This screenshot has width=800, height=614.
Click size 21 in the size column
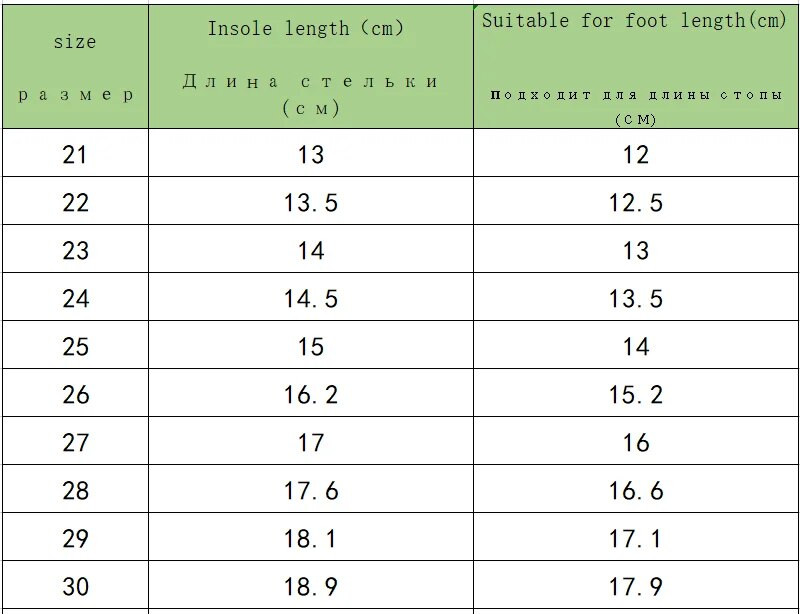(75, 155)
